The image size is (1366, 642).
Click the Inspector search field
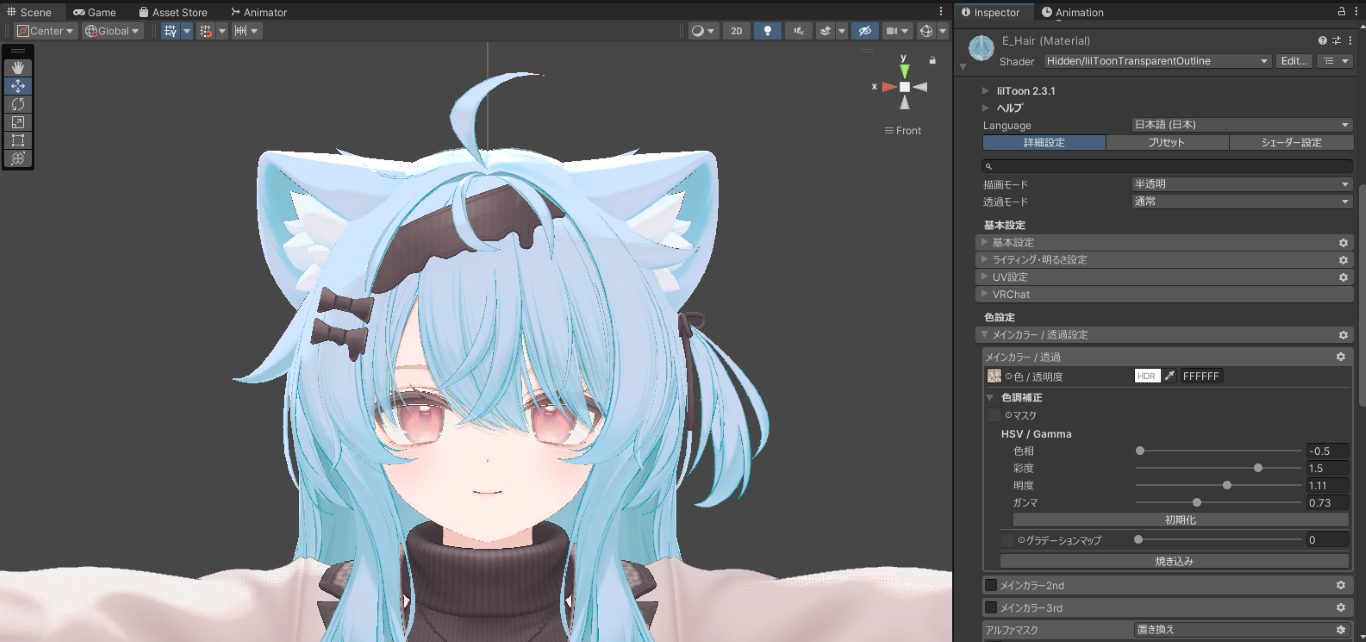click(1167, 166)
